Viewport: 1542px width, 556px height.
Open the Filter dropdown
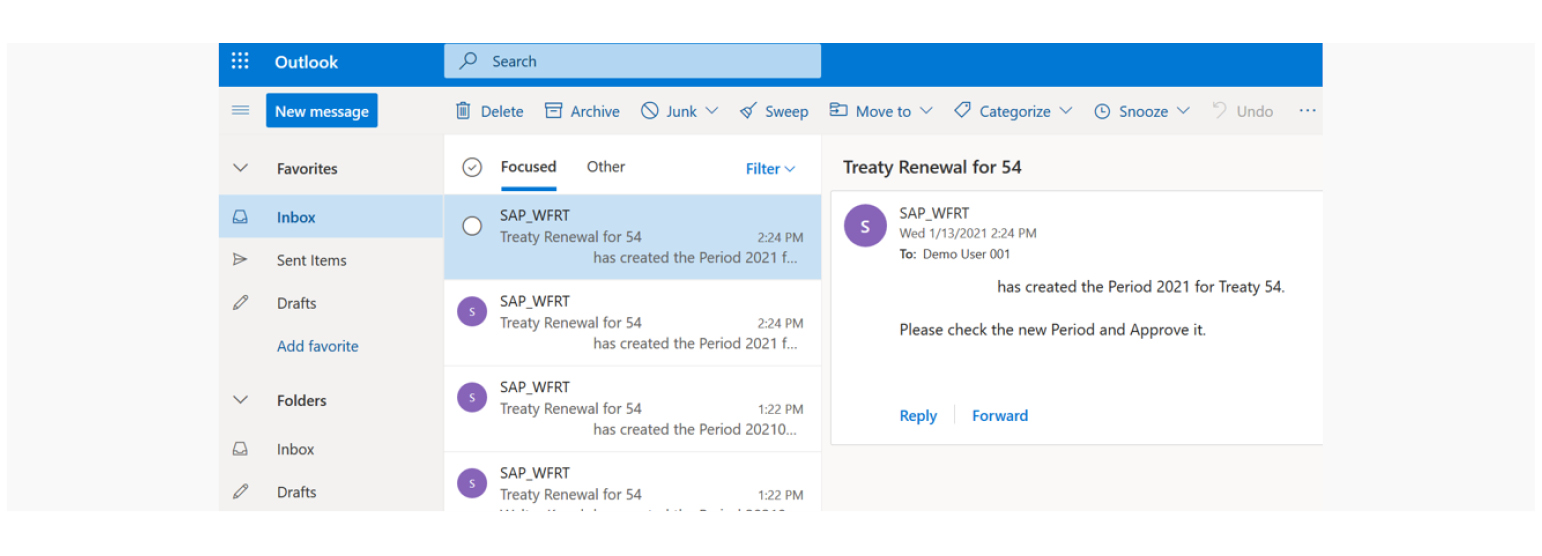[x=770, y=169]
